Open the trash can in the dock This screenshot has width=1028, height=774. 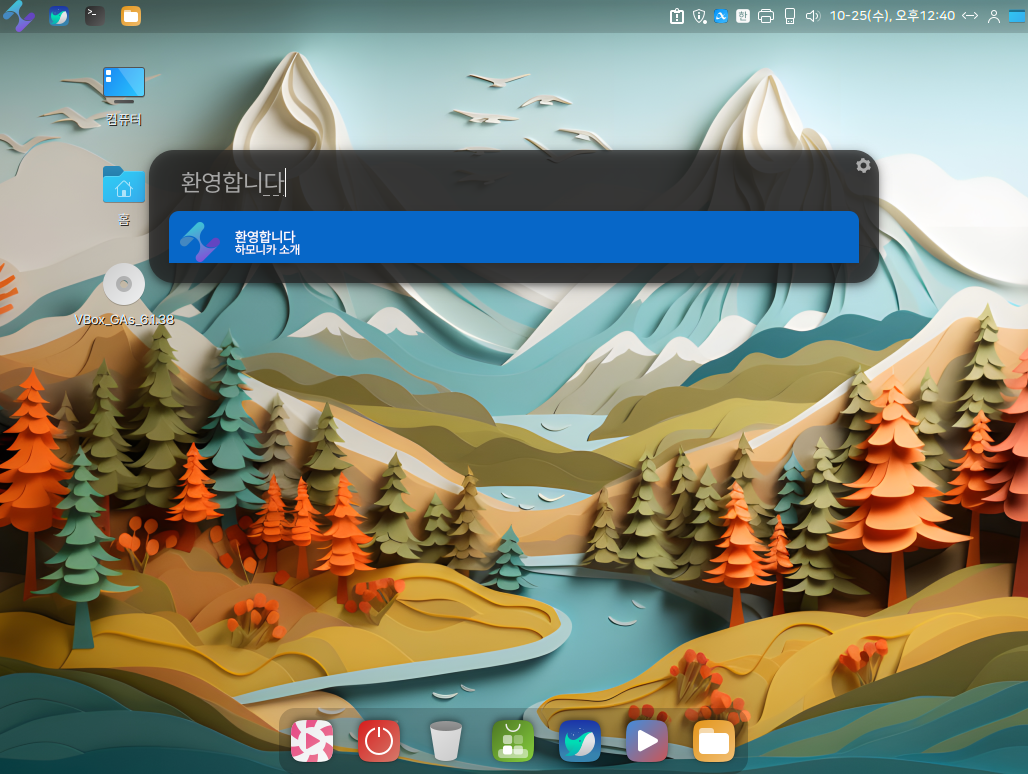[x=446, y=741]
